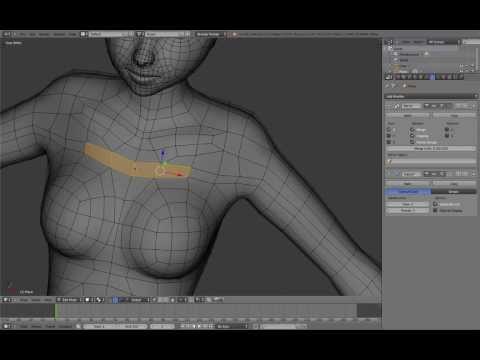Image resolution: width=480 pixels, height=360 pixels.
Task: Toggle Mirror Textures U checkbox
Action: [x=447, y=129]
